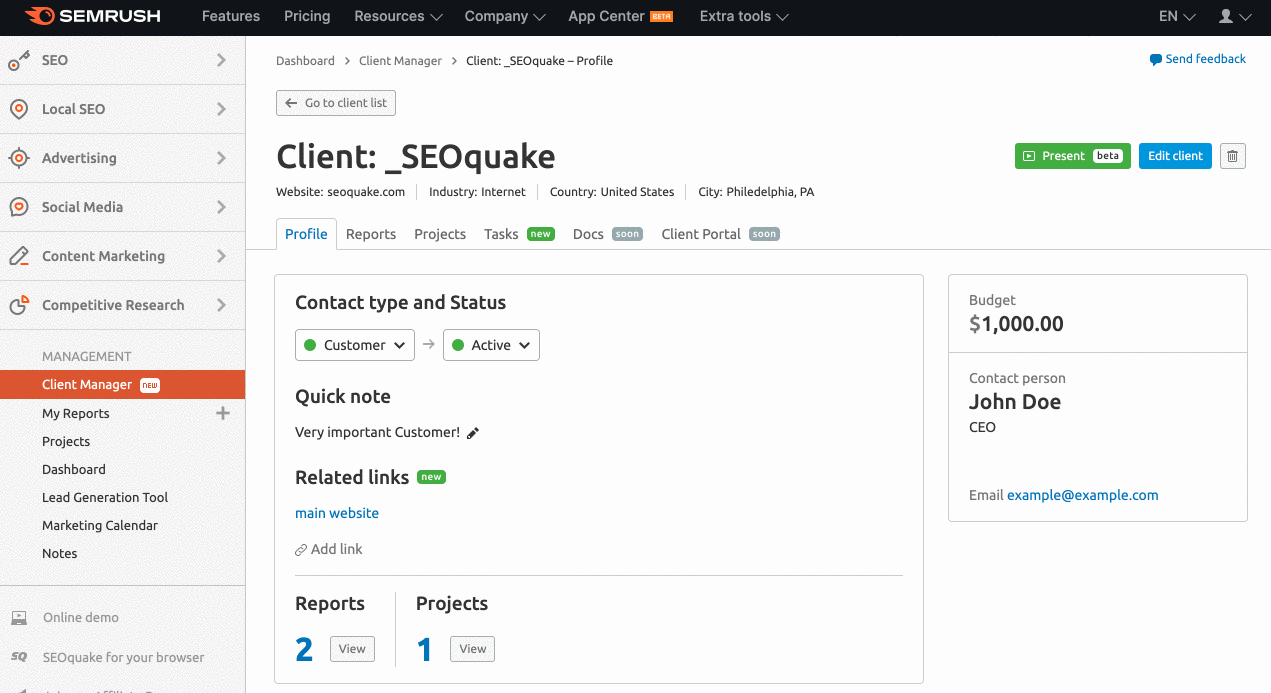Click the contact name John Doe

pyautogui.click(x=1015, y=402)
